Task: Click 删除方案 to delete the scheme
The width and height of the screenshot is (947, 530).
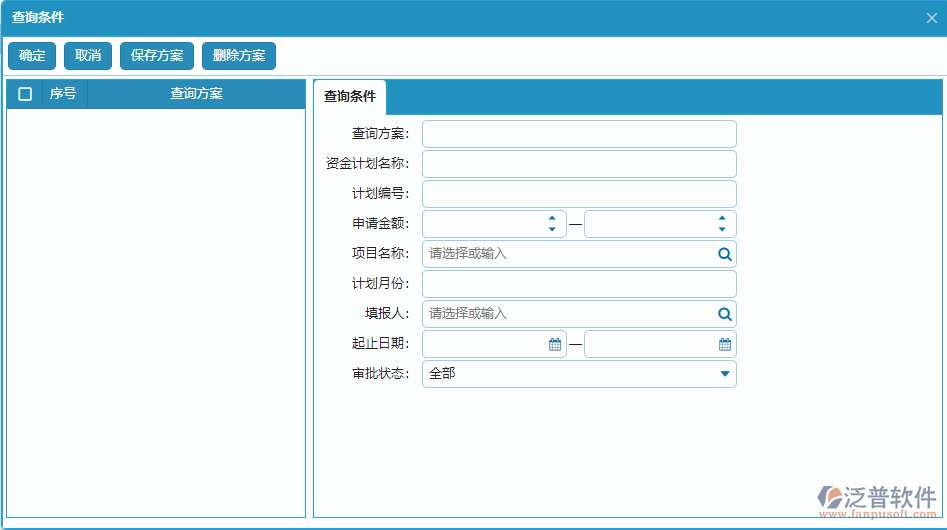Action: click(x=239, y=56)
